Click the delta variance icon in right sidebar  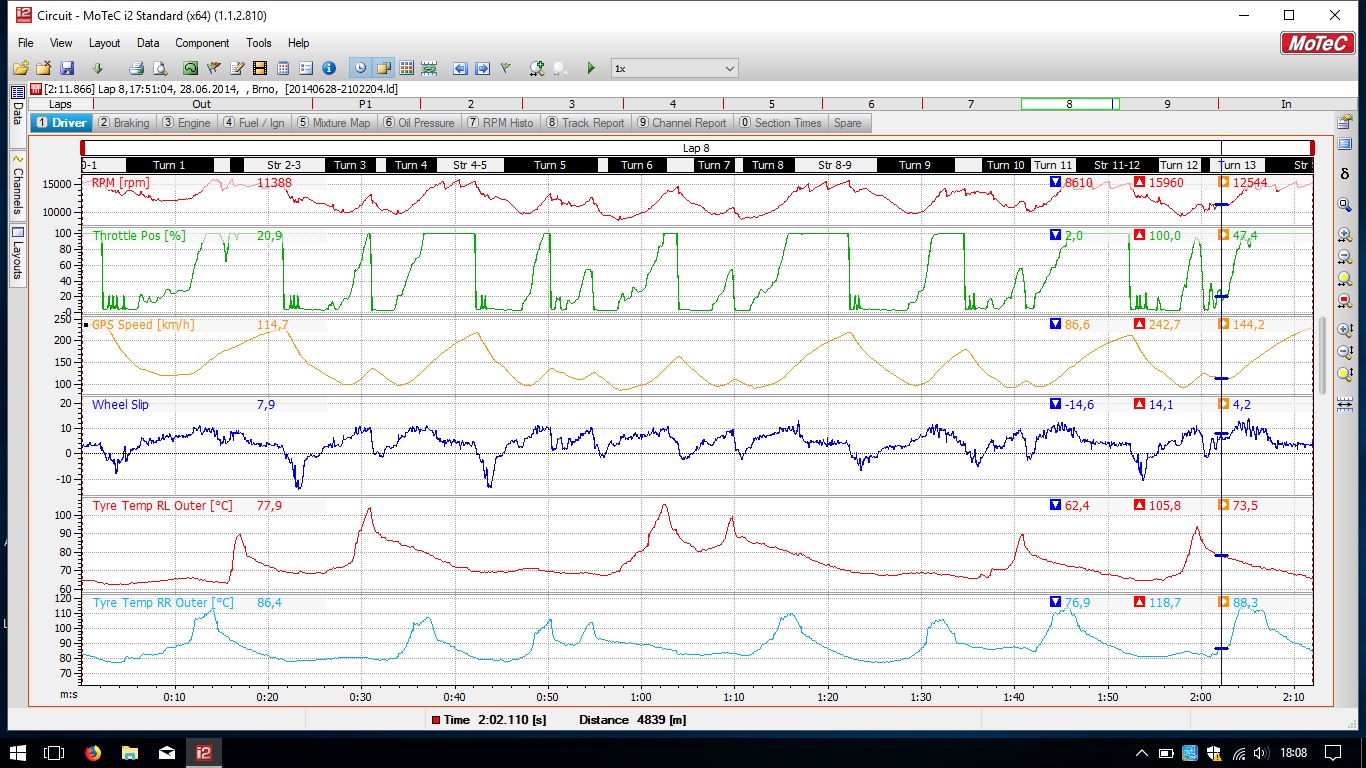[1345, 174]
